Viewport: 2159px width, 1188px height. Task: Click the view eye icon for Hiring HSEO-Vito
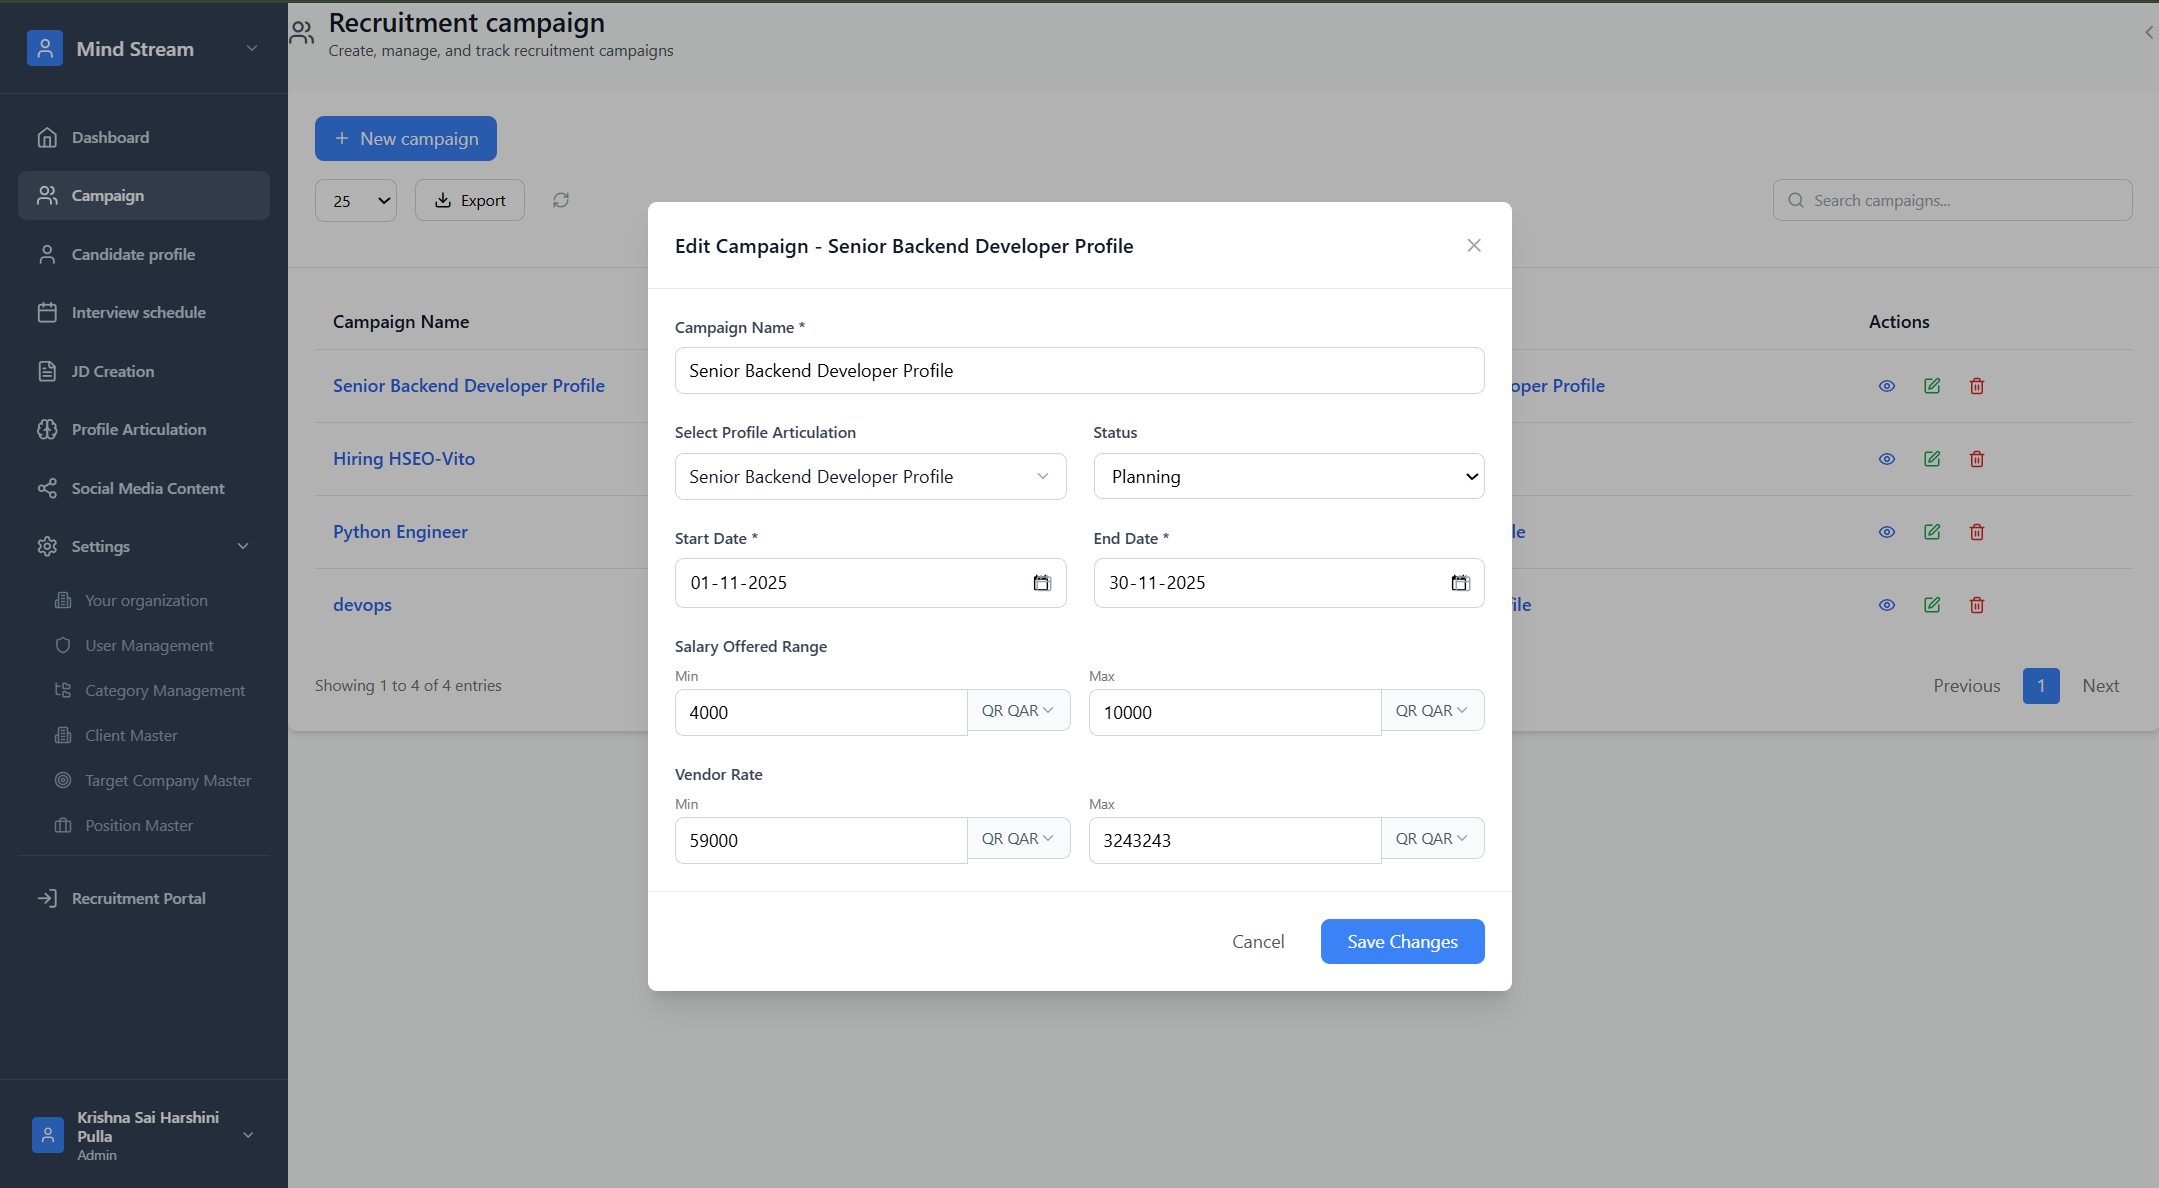[x=1887, y=459]
